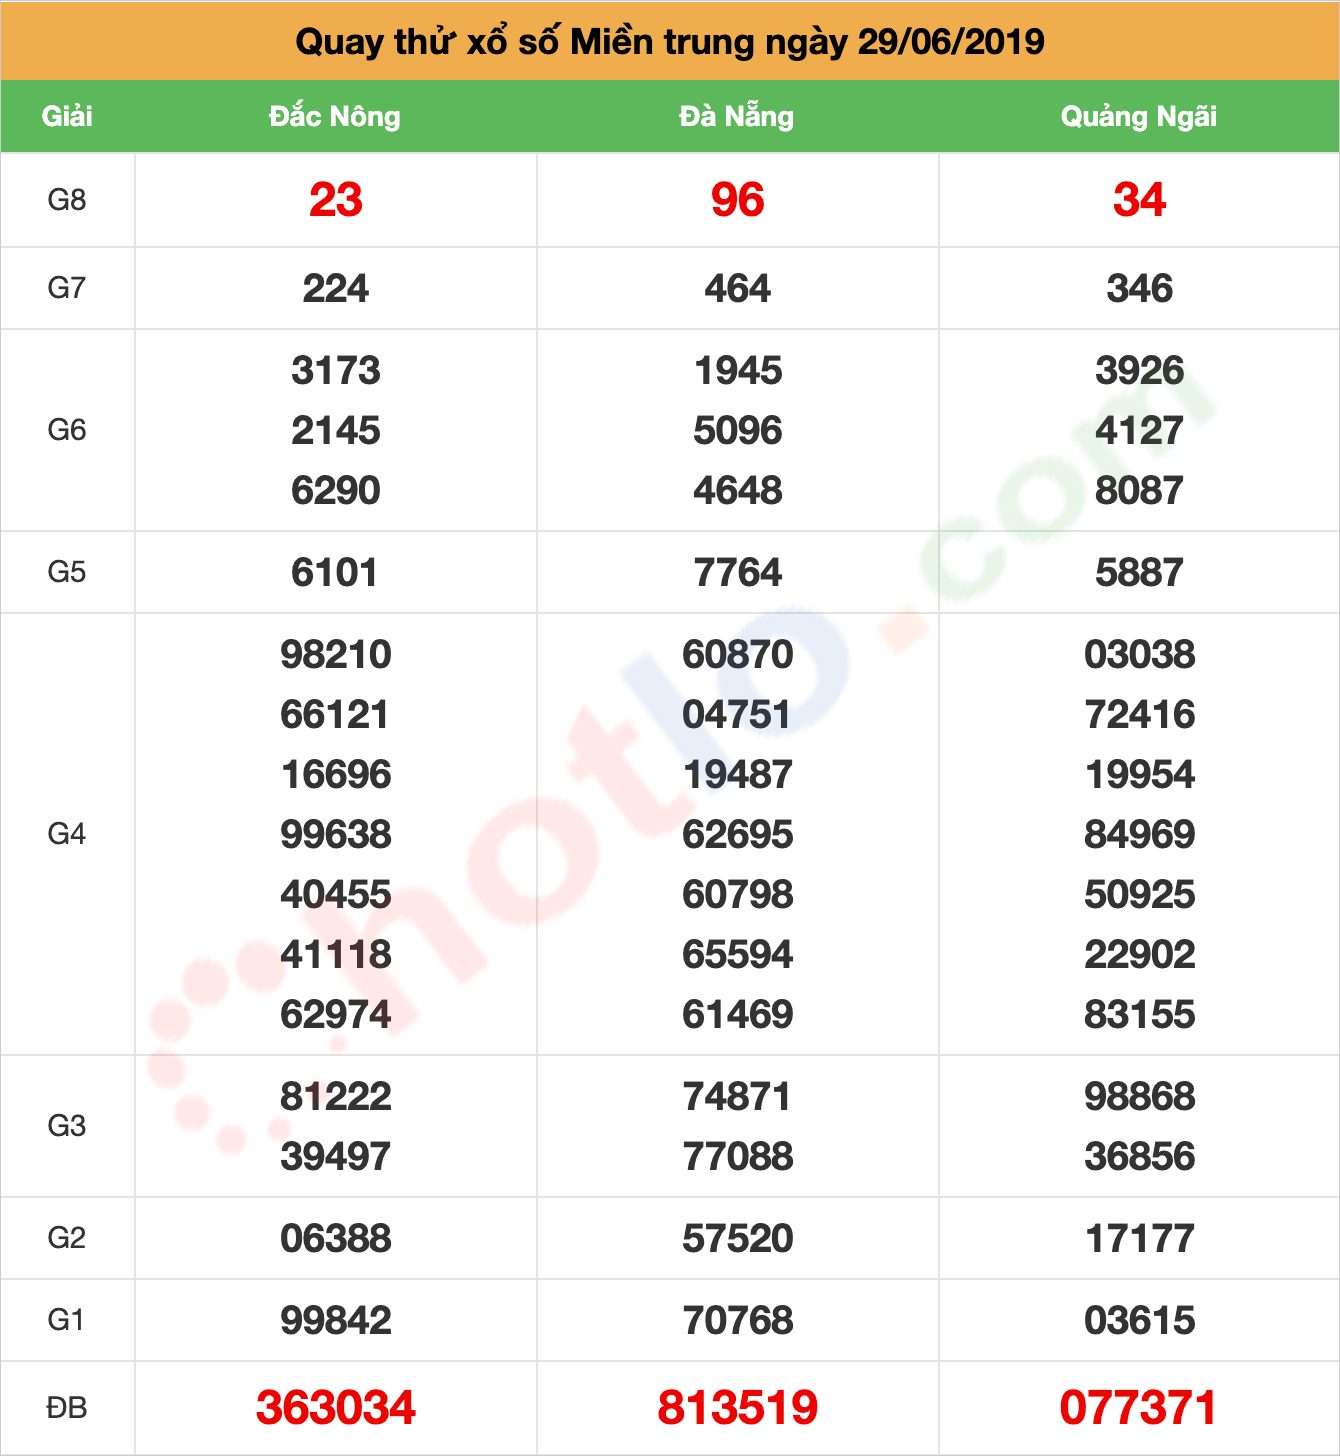The width and height of the screenshot is (1340, 1456).
Task: Select the G5 number 7764
Action: [738, 573]
